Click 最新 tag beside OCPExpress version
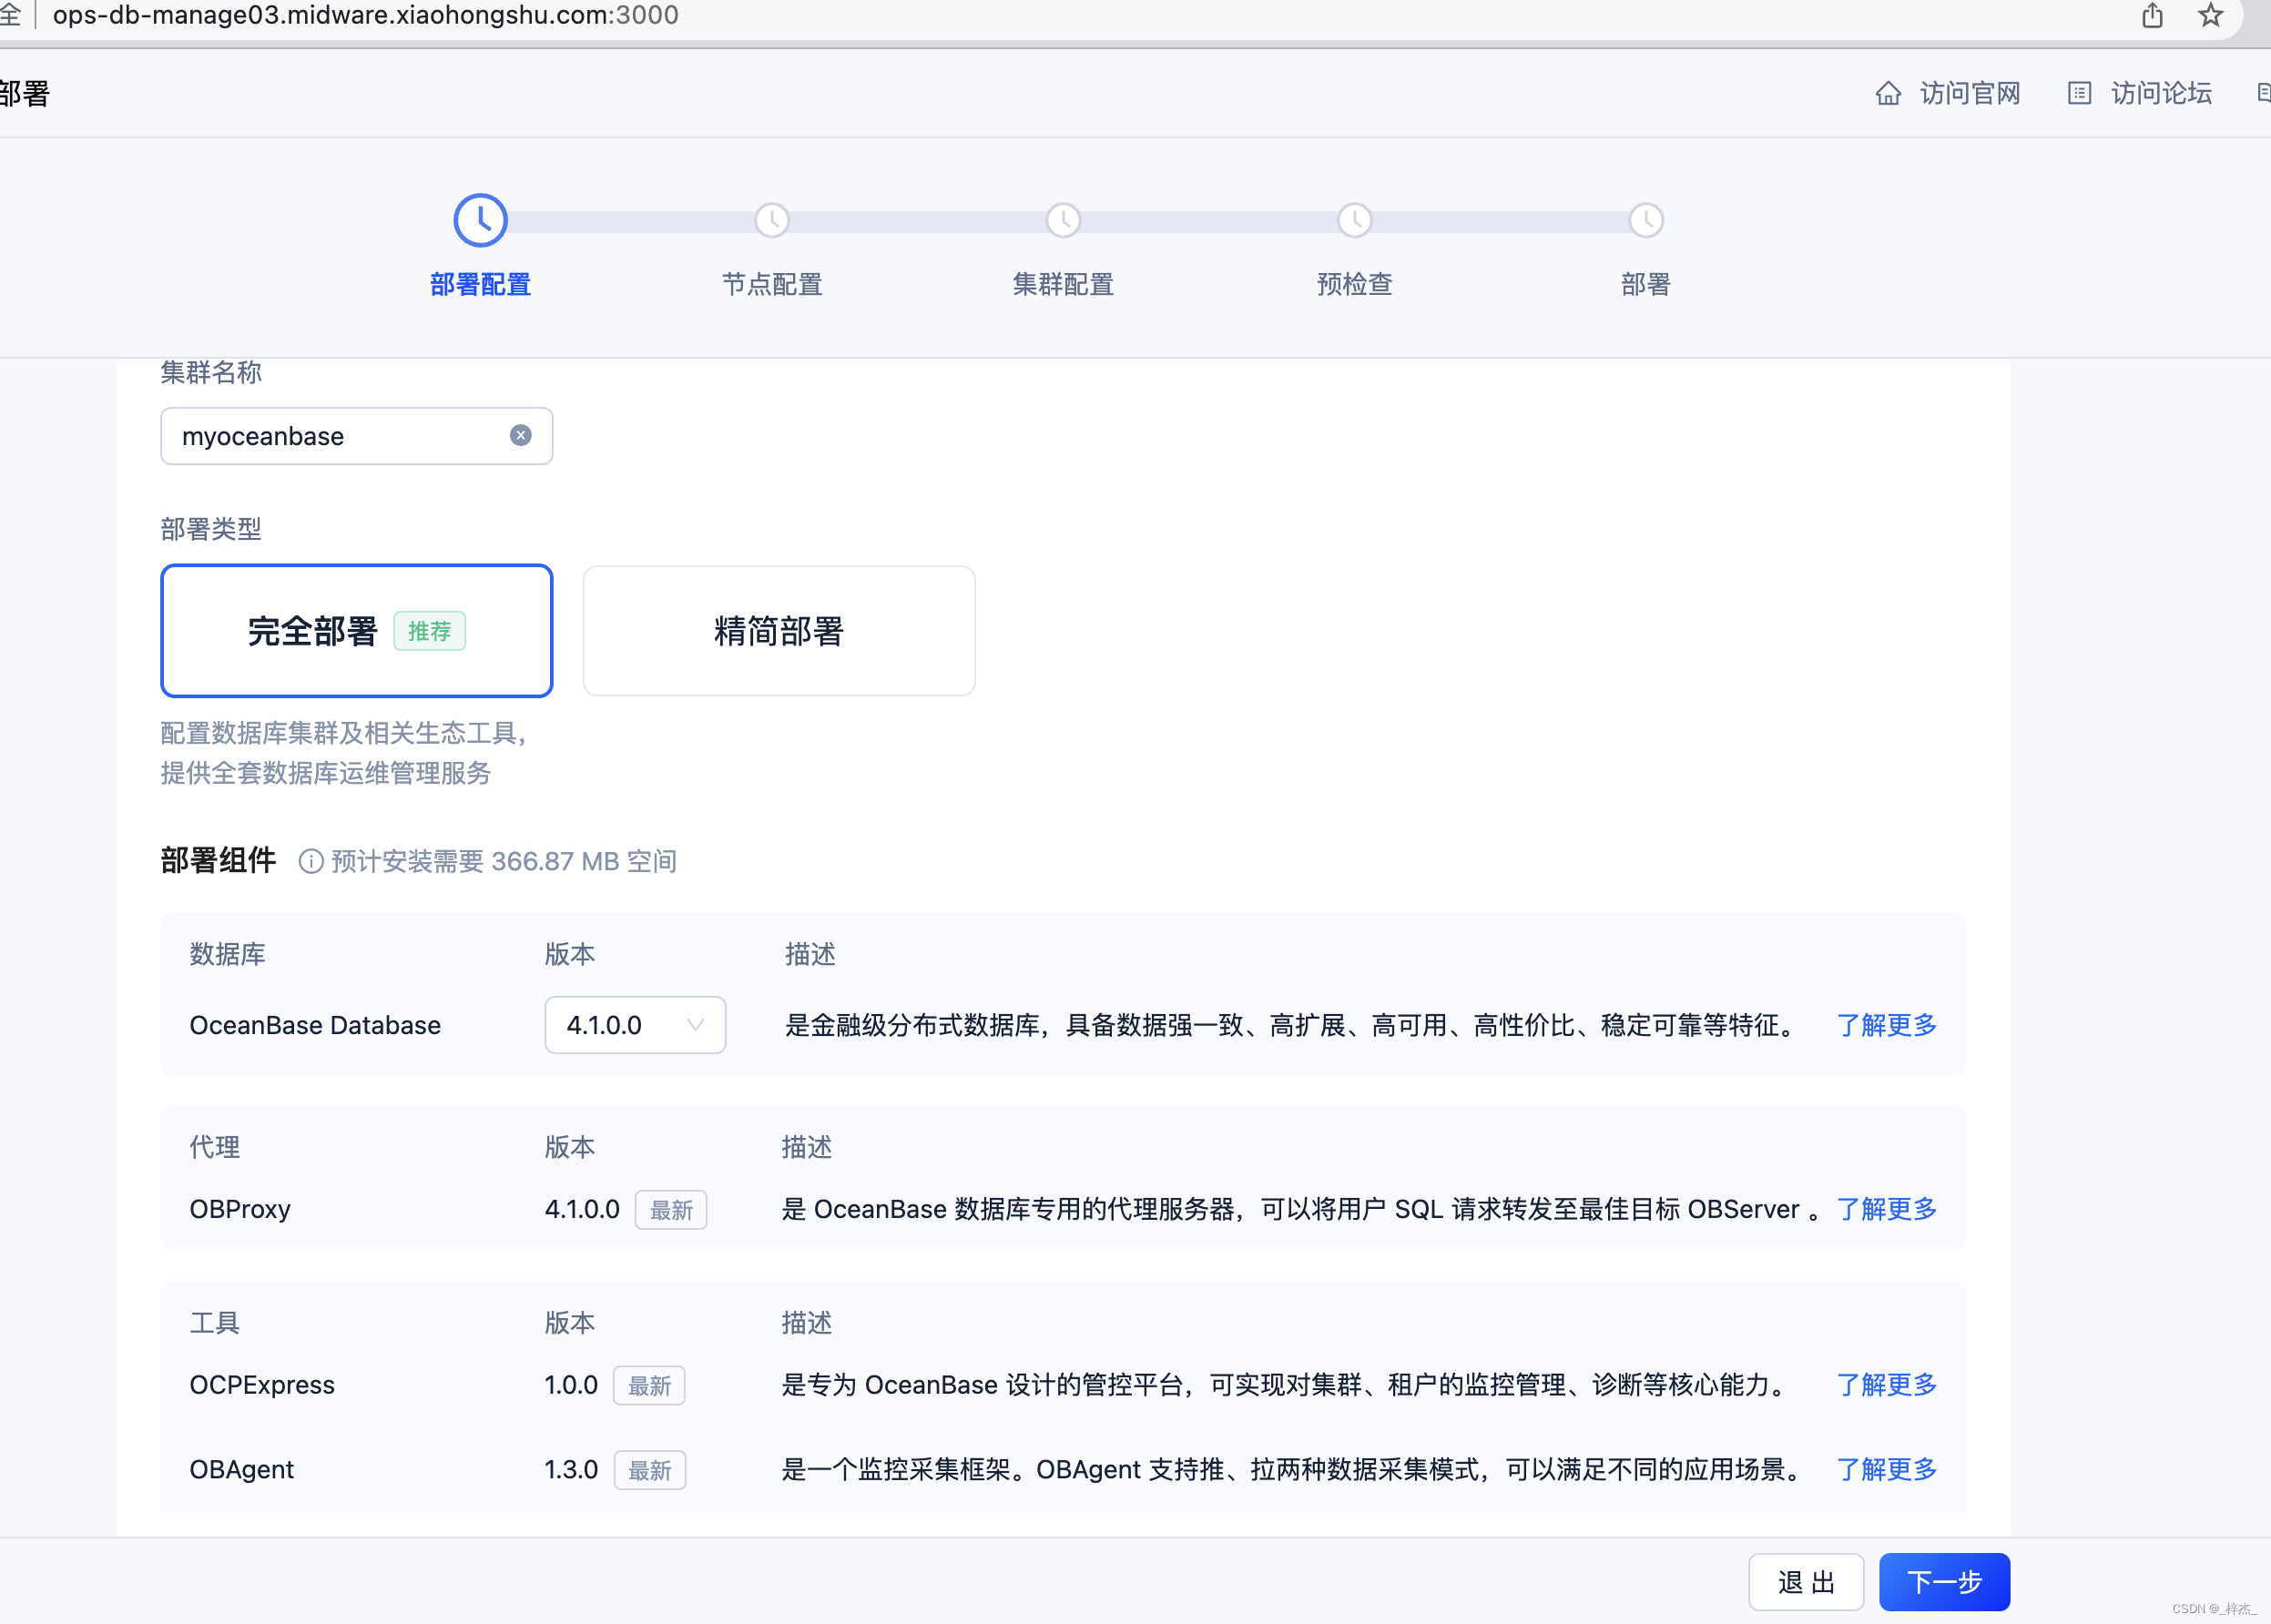 pos(649,1386)
